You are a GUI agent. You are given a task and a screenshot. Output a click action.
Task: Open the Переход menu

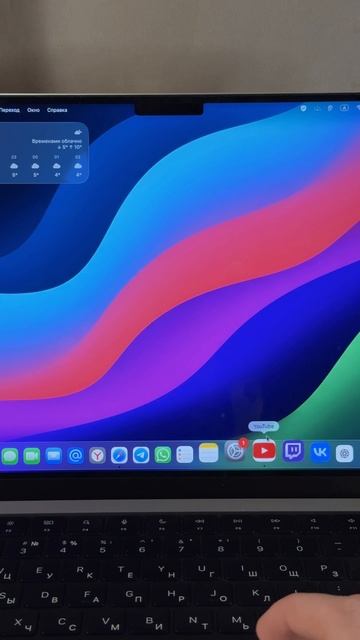pos(9,110)
